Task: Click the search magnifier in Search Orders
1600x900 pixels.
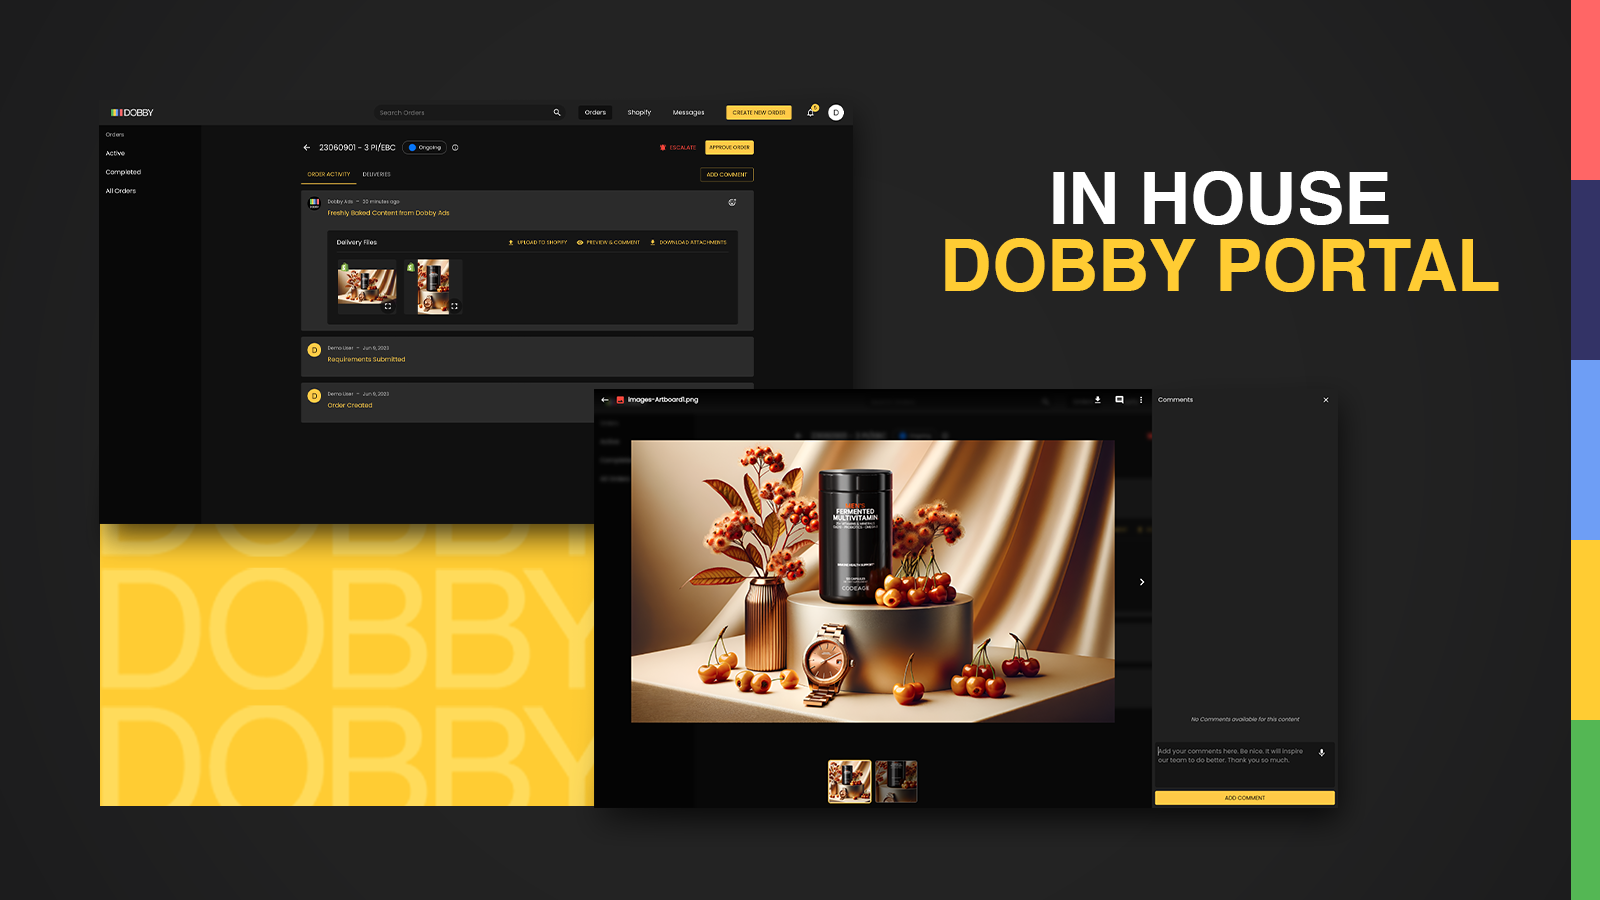Action: point(556,112)
